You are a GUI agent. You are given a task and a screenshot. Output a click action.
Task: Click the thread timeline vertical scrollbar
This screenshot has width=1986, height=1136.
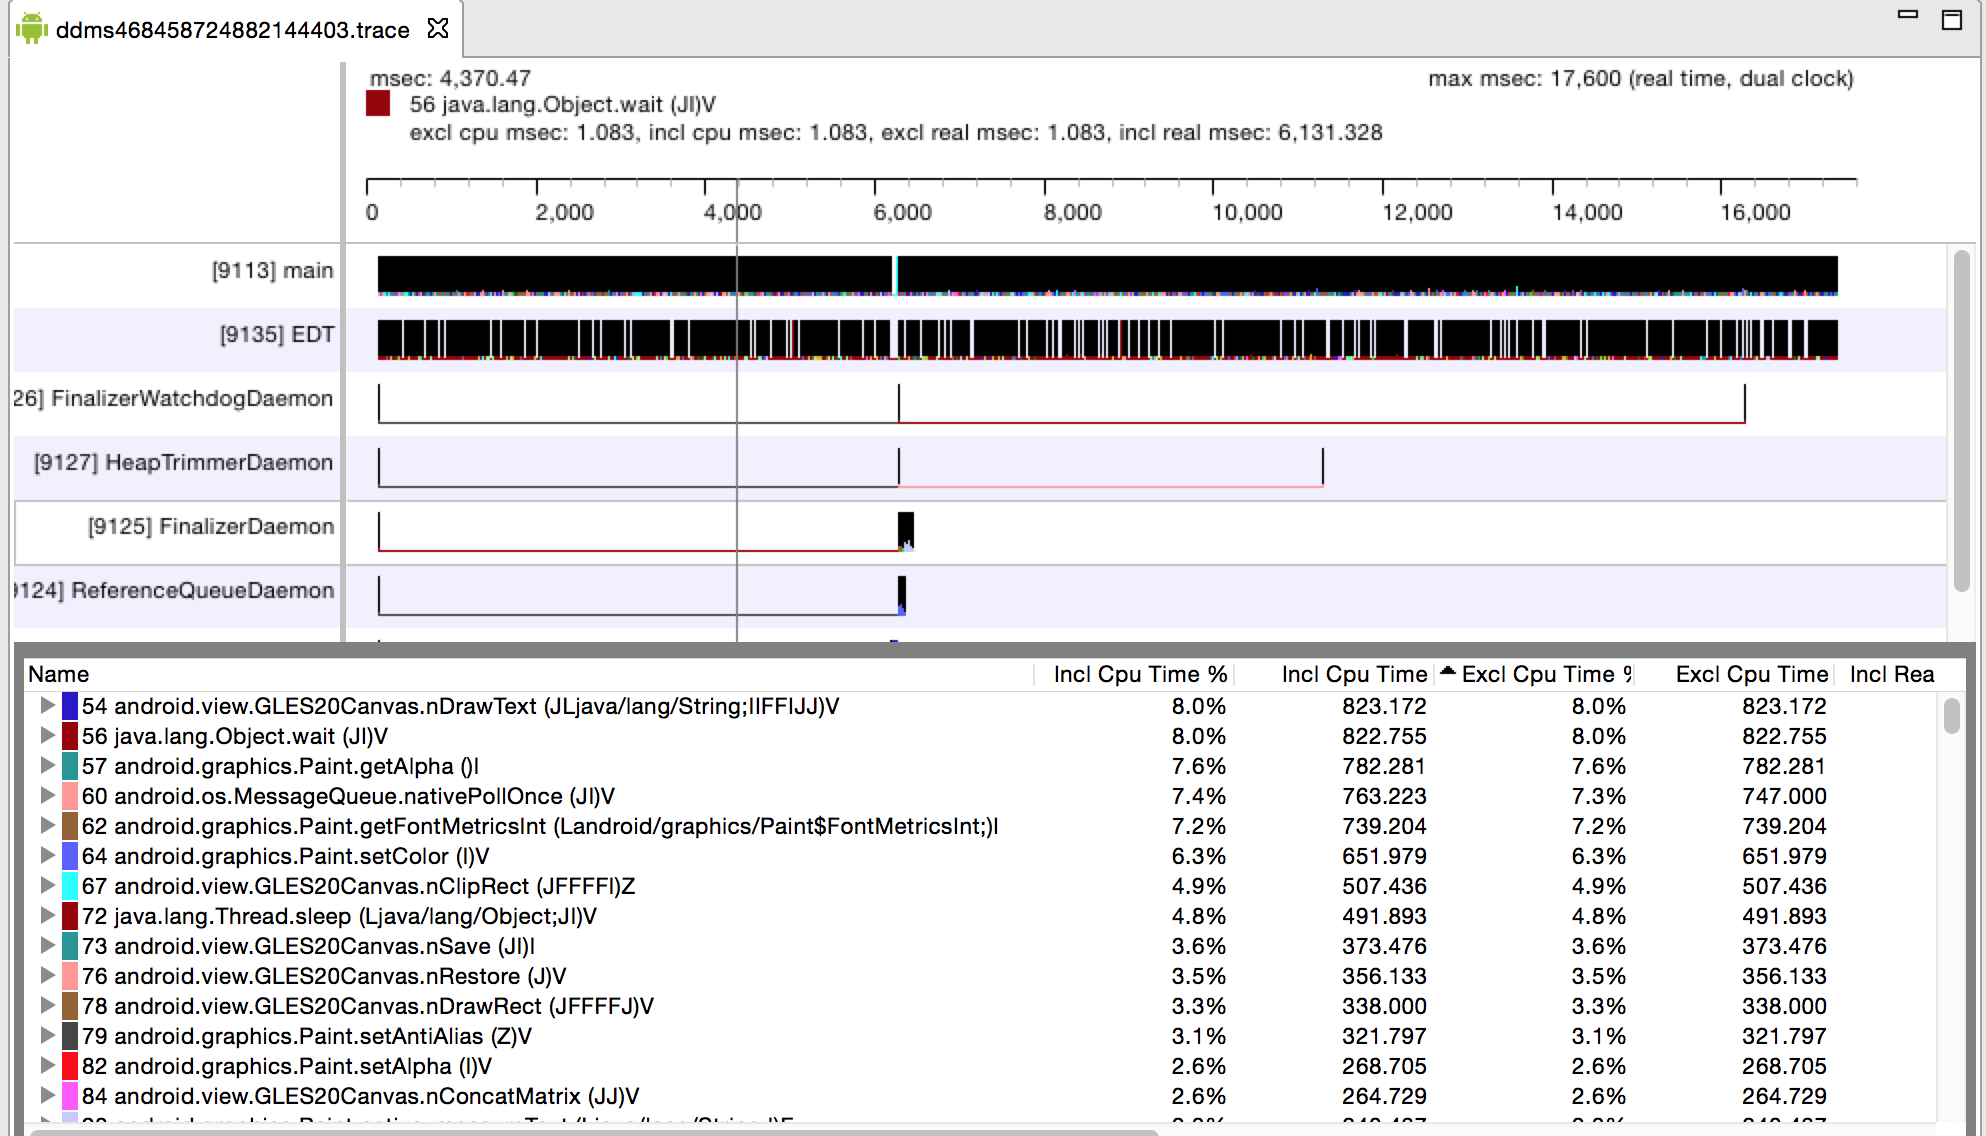(1962, 420)
